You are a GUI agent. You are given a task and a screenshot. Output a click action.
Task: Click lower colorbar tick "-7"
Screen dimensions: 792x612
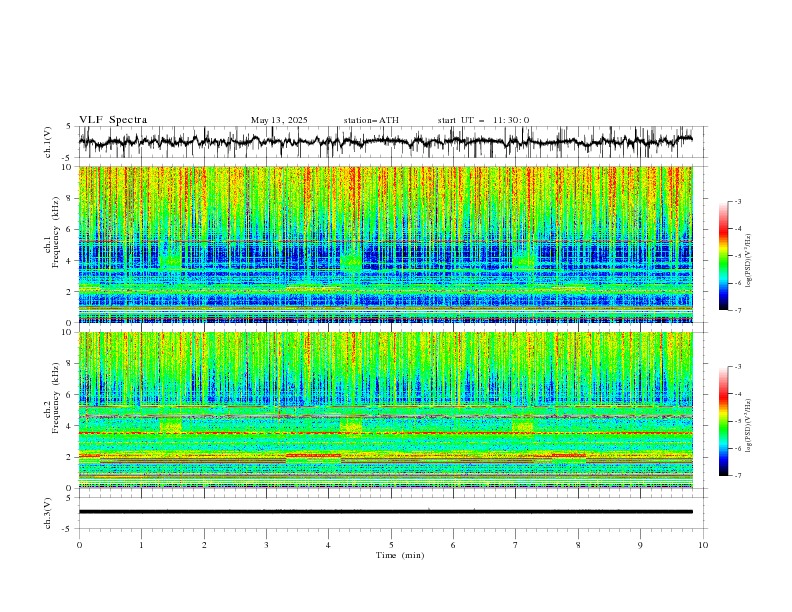coord(738,476)
